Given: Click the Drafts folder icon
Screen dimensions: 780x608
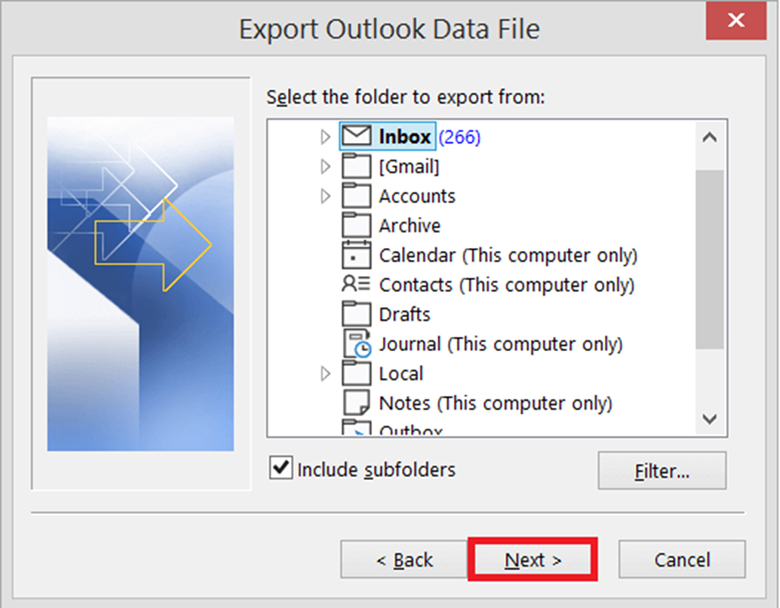Looking at the screenshot, I should click(356, 313).
